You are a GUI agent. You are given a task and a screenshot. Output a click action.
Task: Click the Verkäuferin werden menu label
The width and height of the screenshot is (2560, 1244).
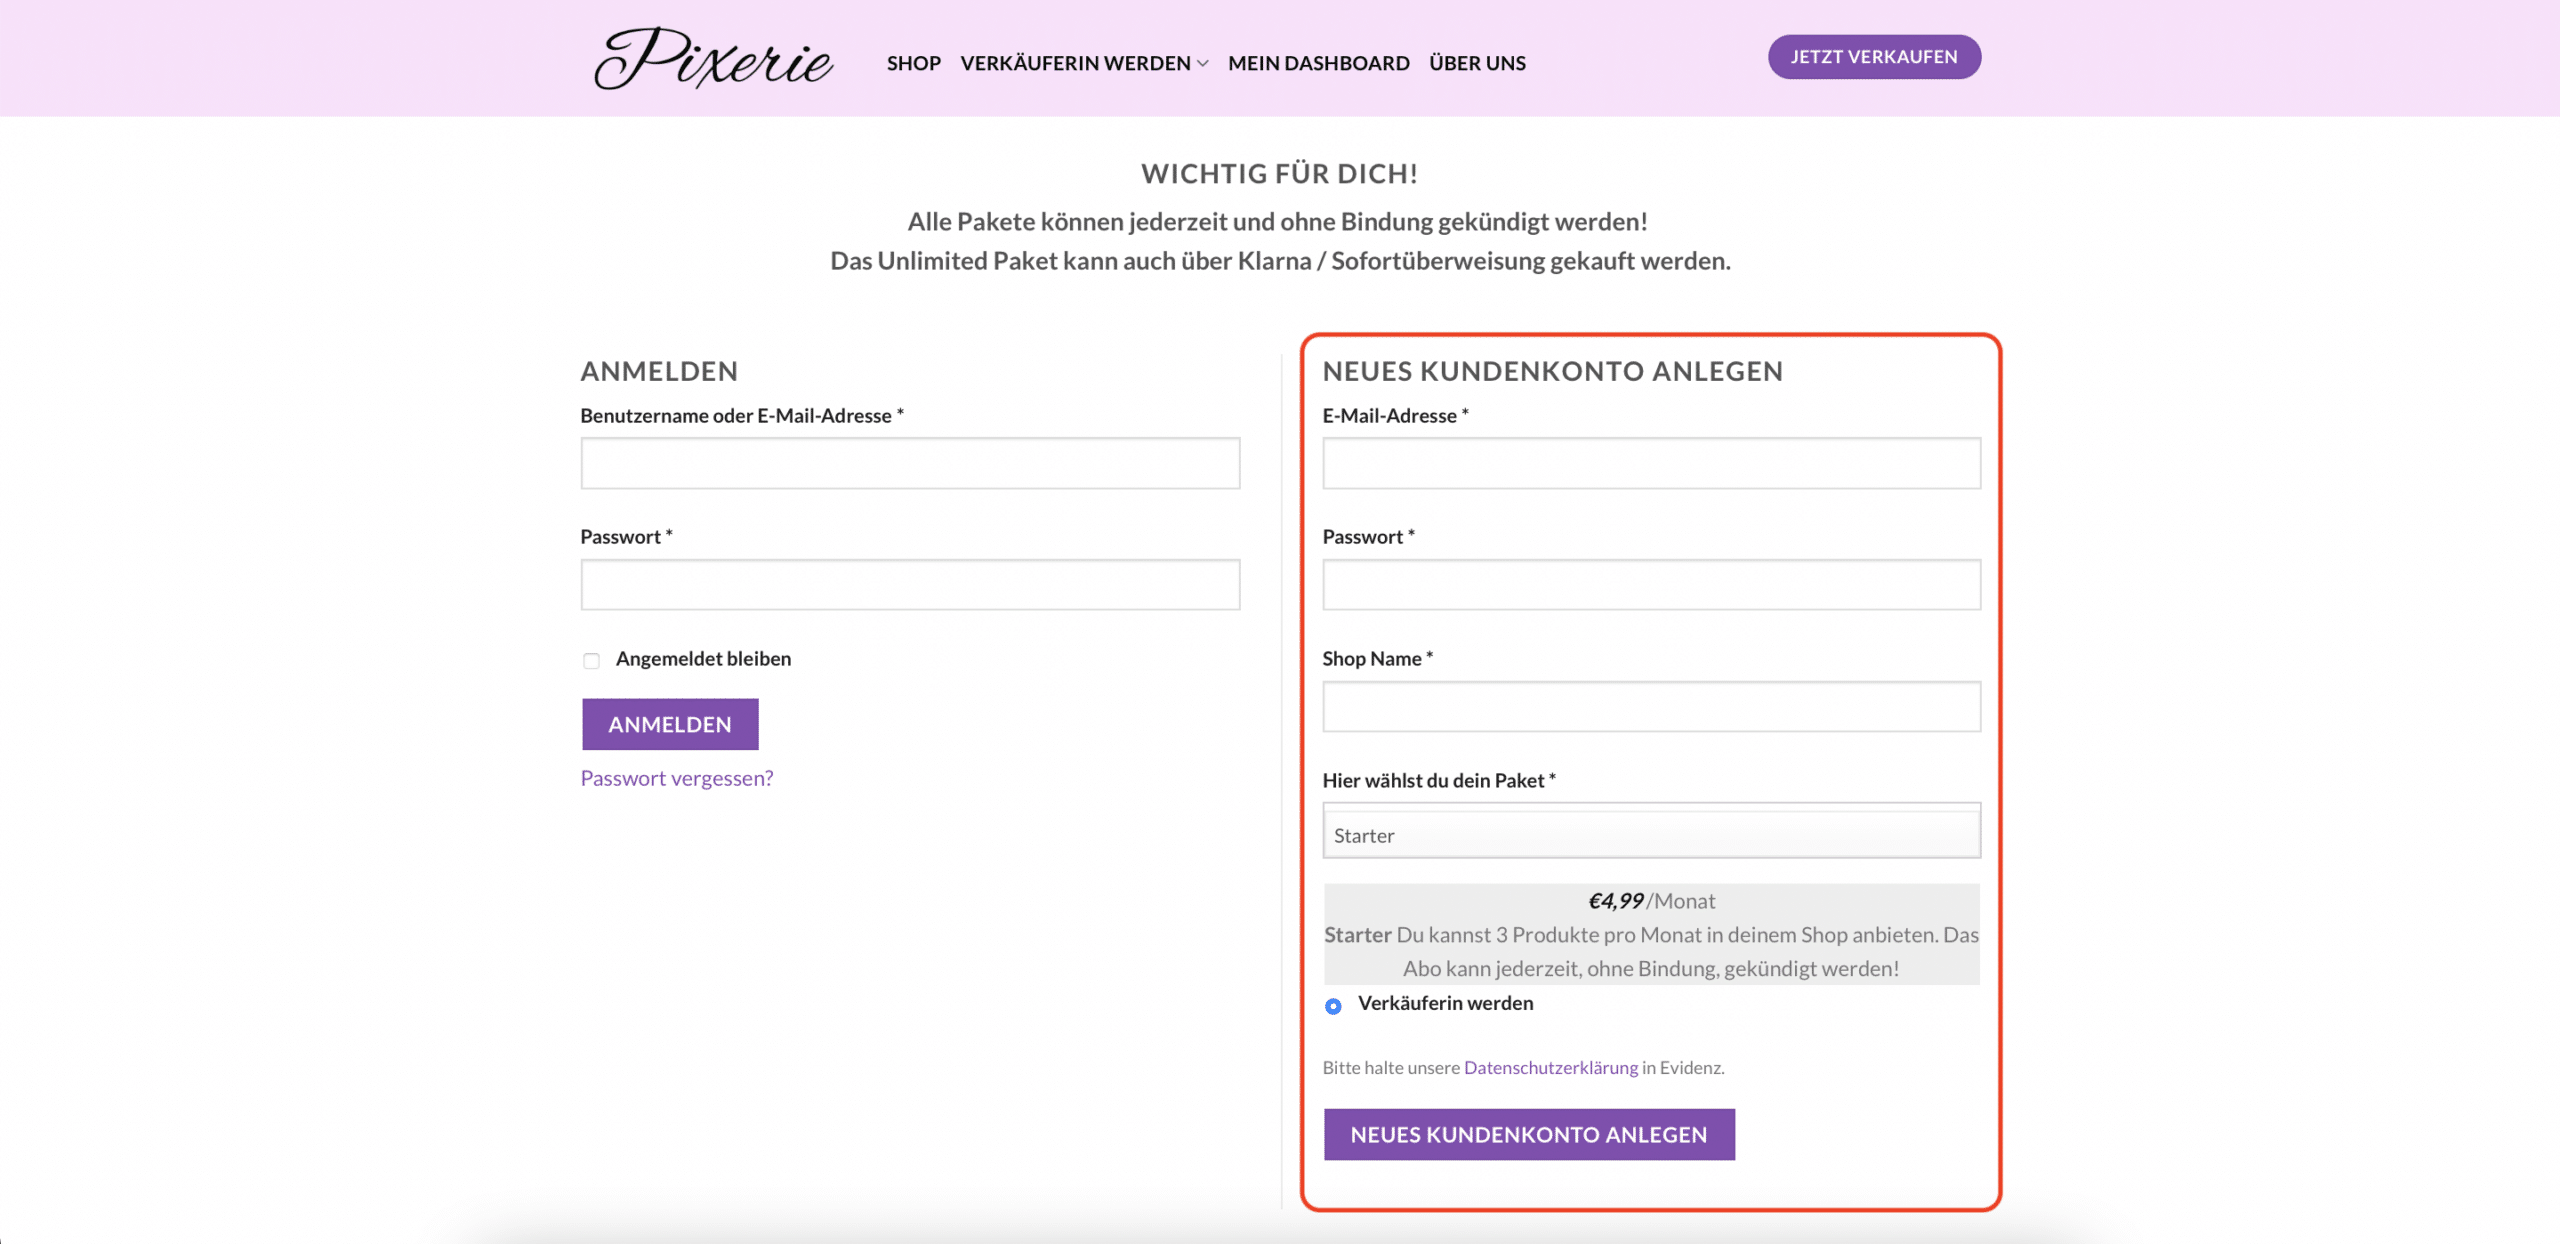point(1075,63)
